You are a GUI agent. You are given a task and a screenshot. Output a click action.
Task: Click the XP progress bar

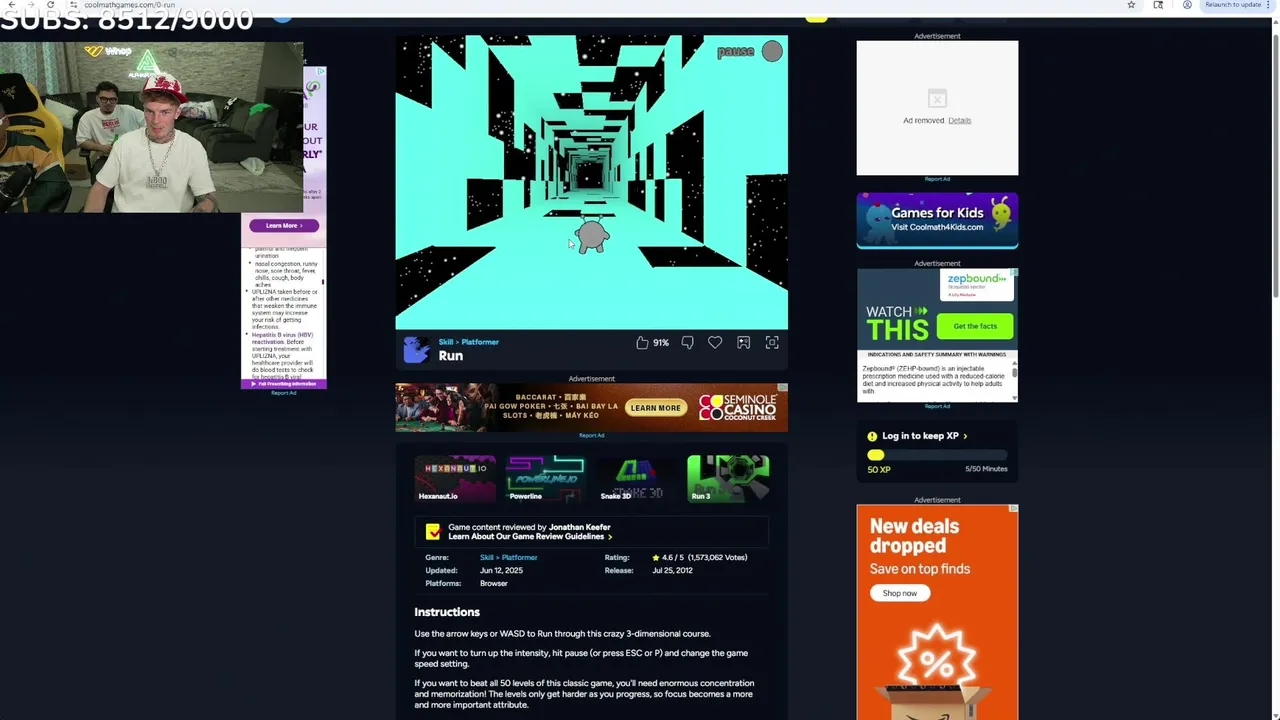(x=937, y=455)
